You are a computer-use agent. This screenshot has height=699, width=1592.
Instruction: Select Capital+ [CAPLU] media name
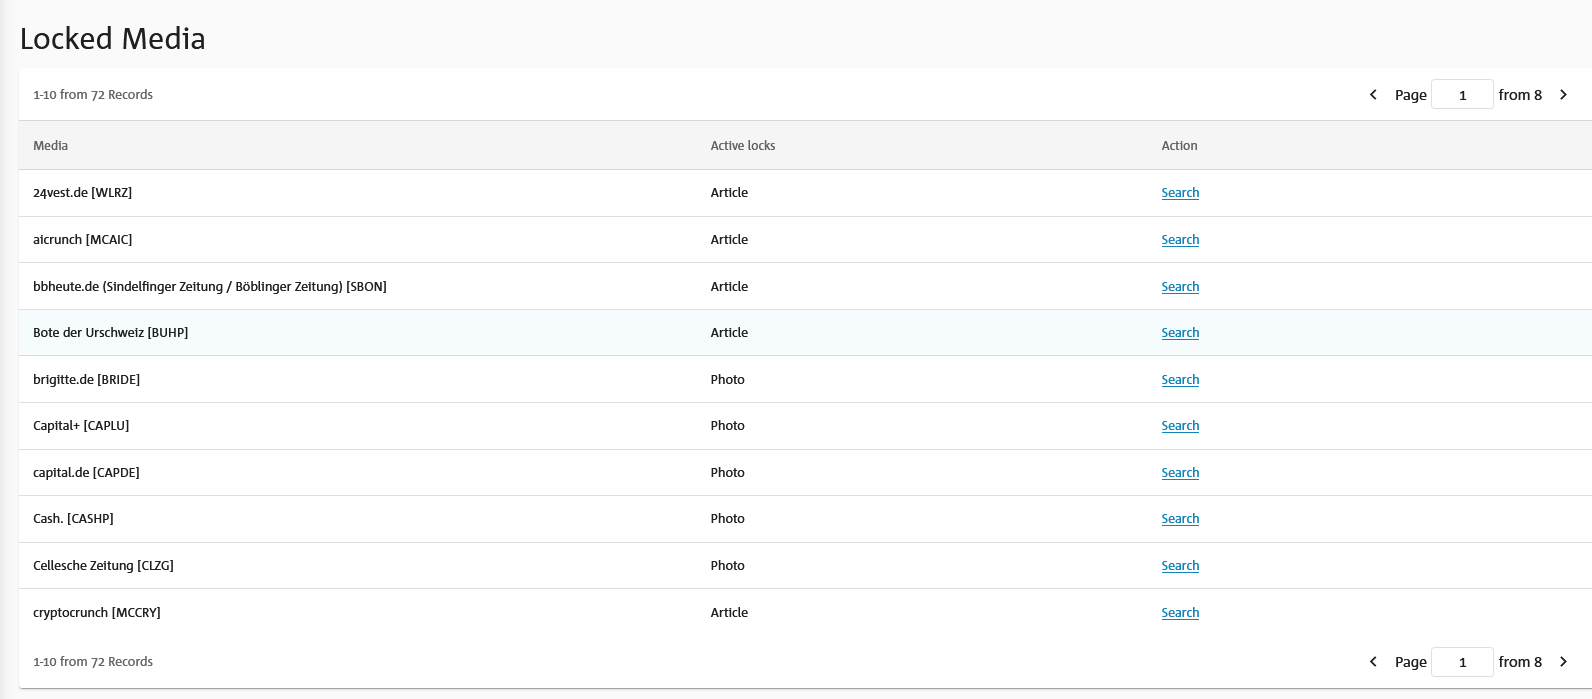pos(81,426)
